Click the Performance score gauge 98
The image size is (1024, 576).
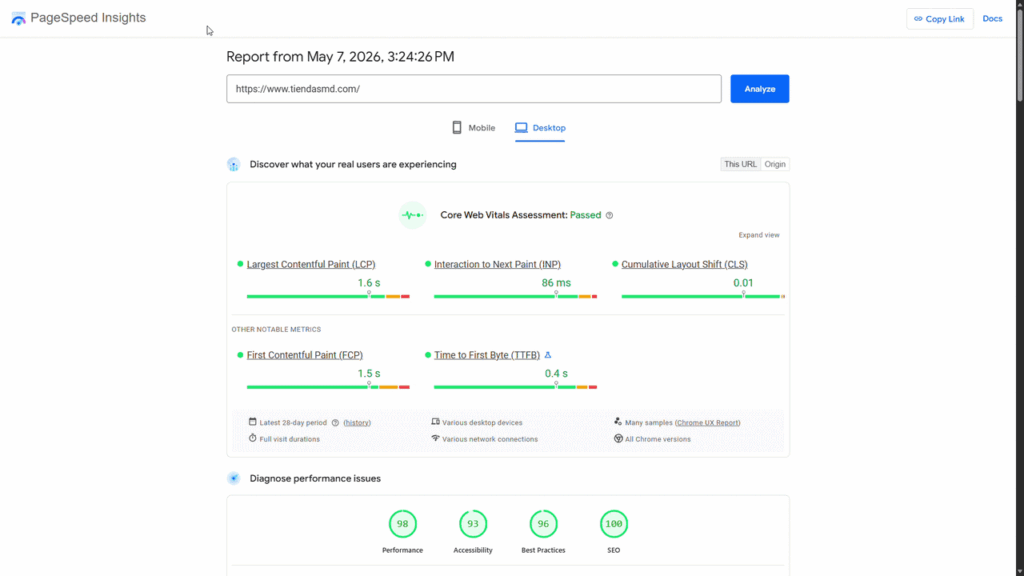402,524
